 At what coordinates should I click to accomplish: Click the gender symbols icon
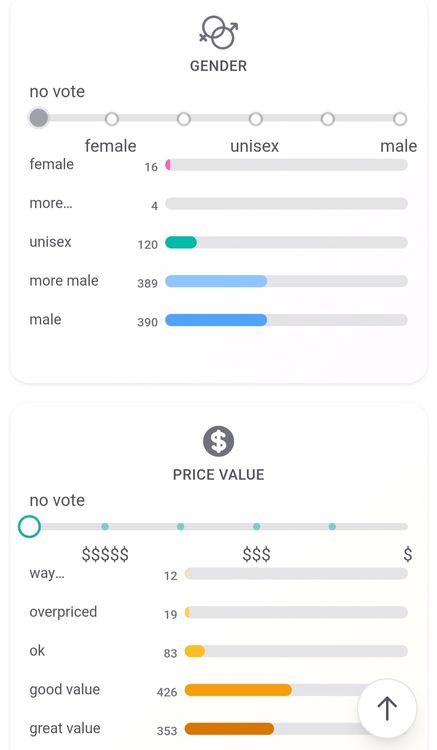pos(218,32)
